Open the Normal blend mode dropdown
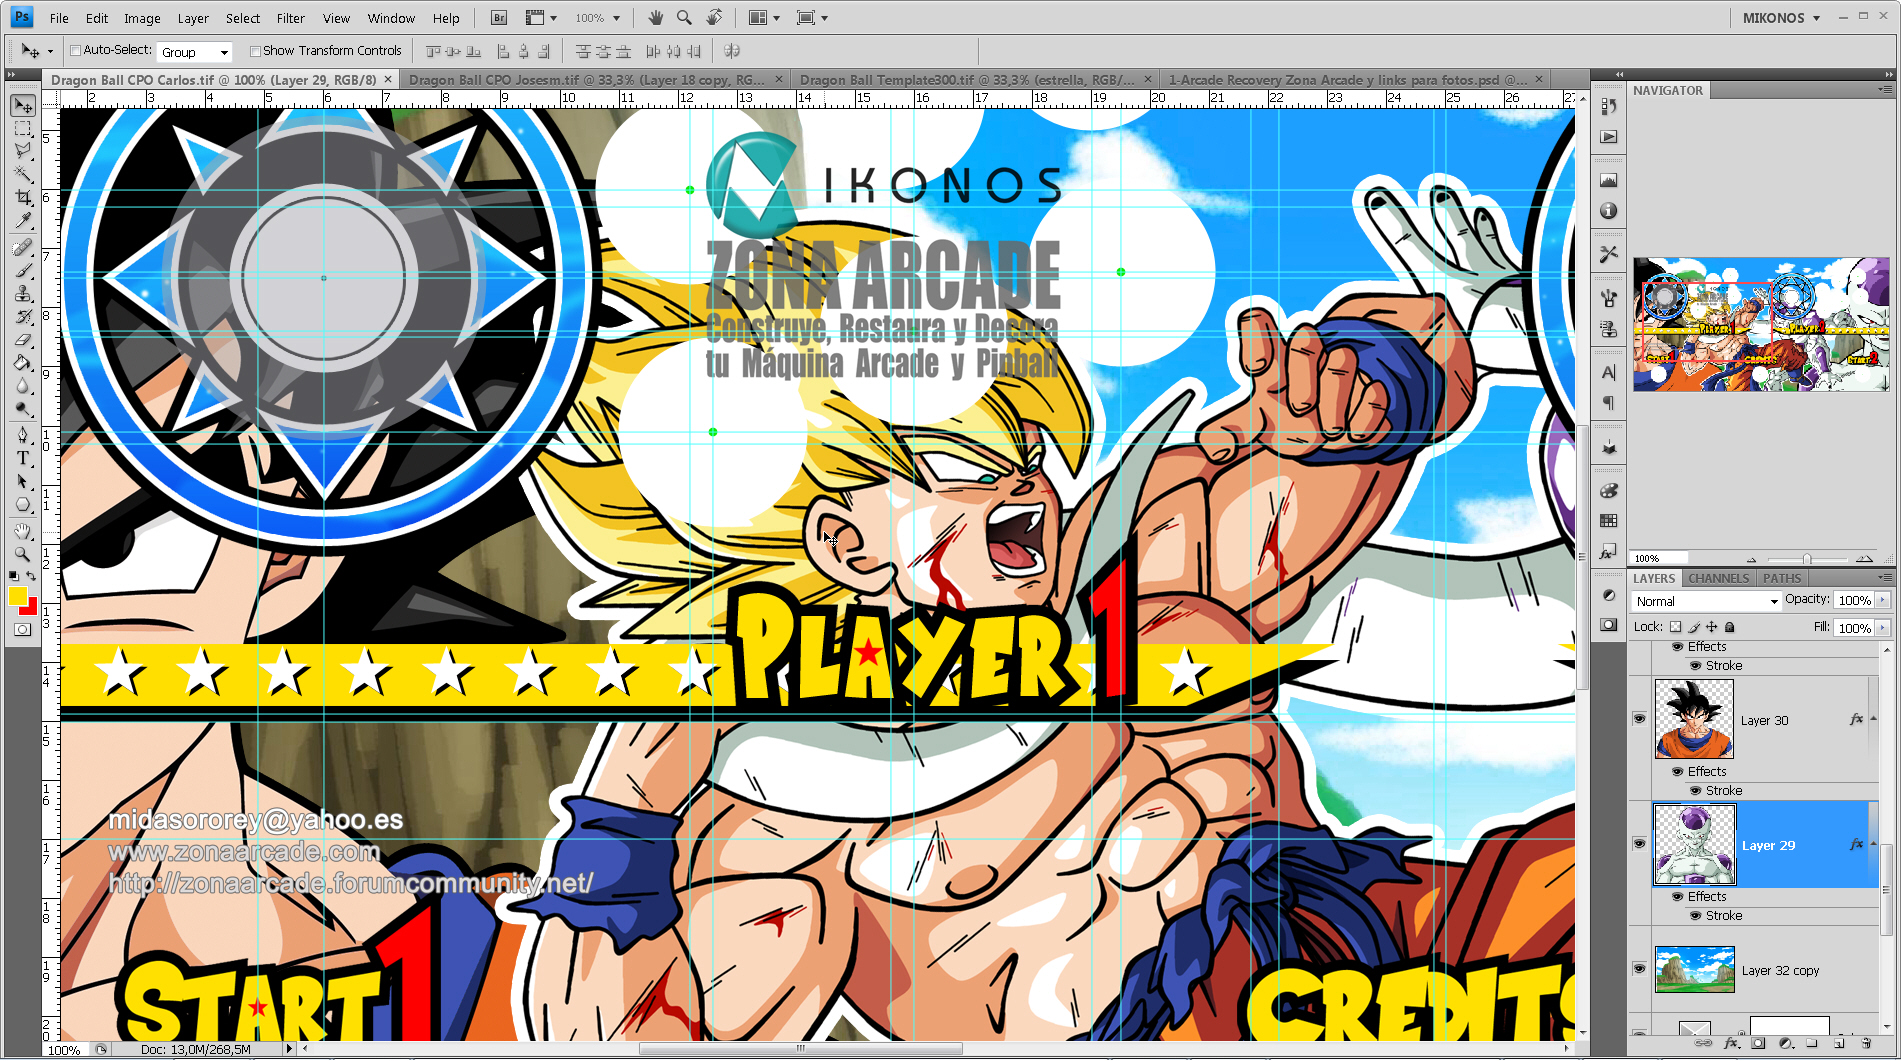Image resolution: width=1901 pixels, height=1061 pixels. (x=1707, y=601)
